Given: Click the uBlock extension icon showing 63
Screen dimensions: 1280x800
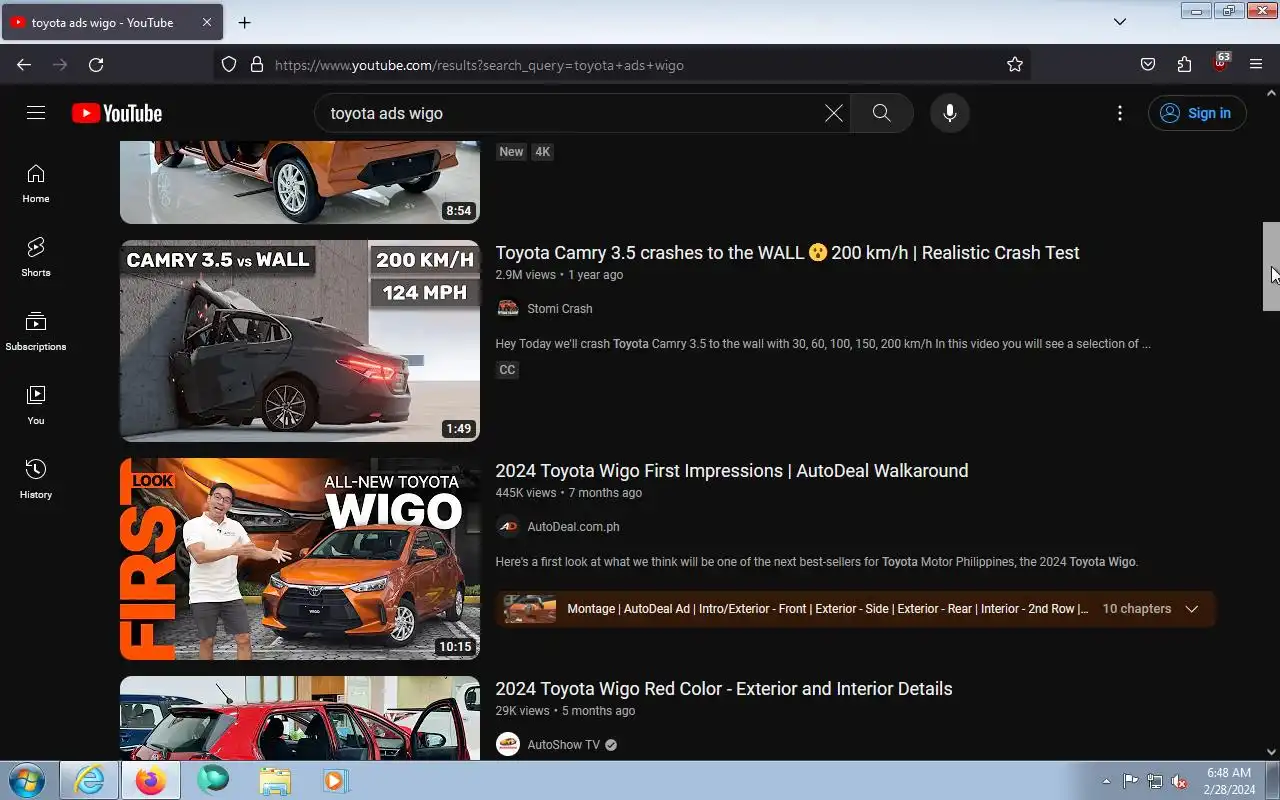Looking at the screenshot, I should point(1220,63).
